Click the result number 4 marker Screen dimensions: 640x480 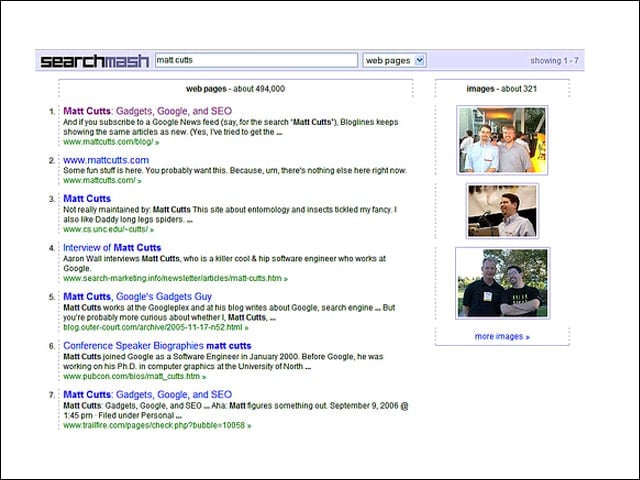click(52, 248)
